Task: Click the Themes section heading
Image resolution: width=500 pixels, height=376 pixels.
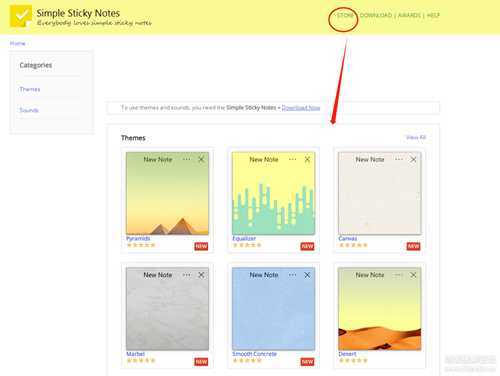Action: click(x=133, y=138)
